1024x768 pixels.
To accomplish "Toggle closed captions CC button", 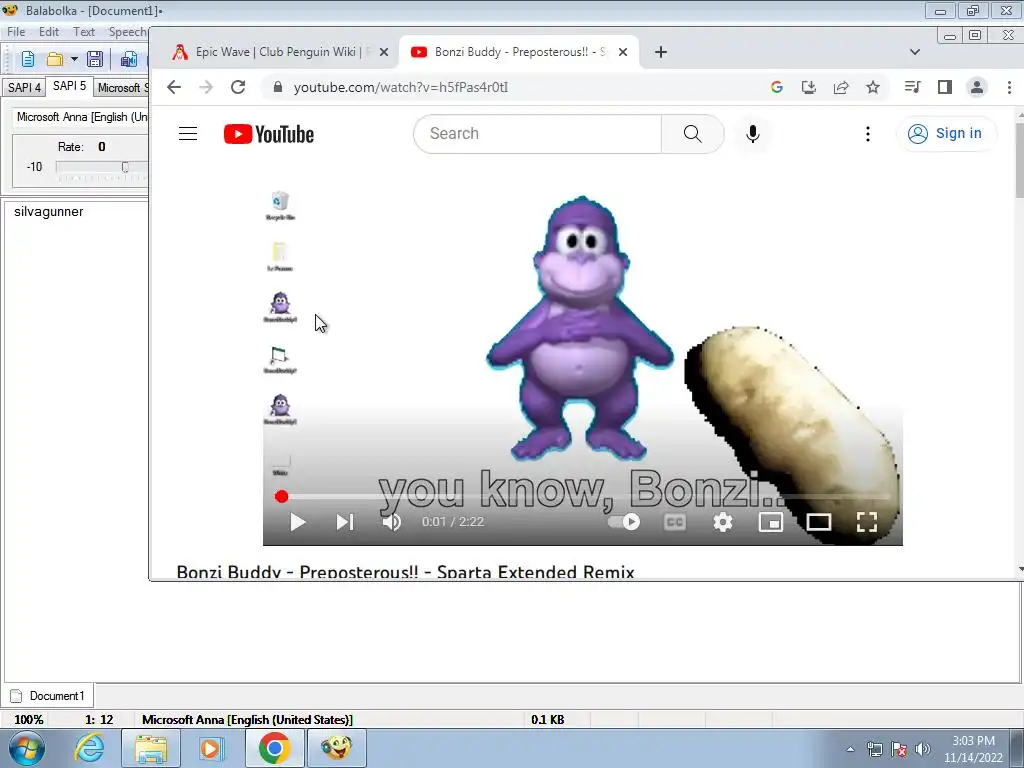I will [x=675, y=522].
